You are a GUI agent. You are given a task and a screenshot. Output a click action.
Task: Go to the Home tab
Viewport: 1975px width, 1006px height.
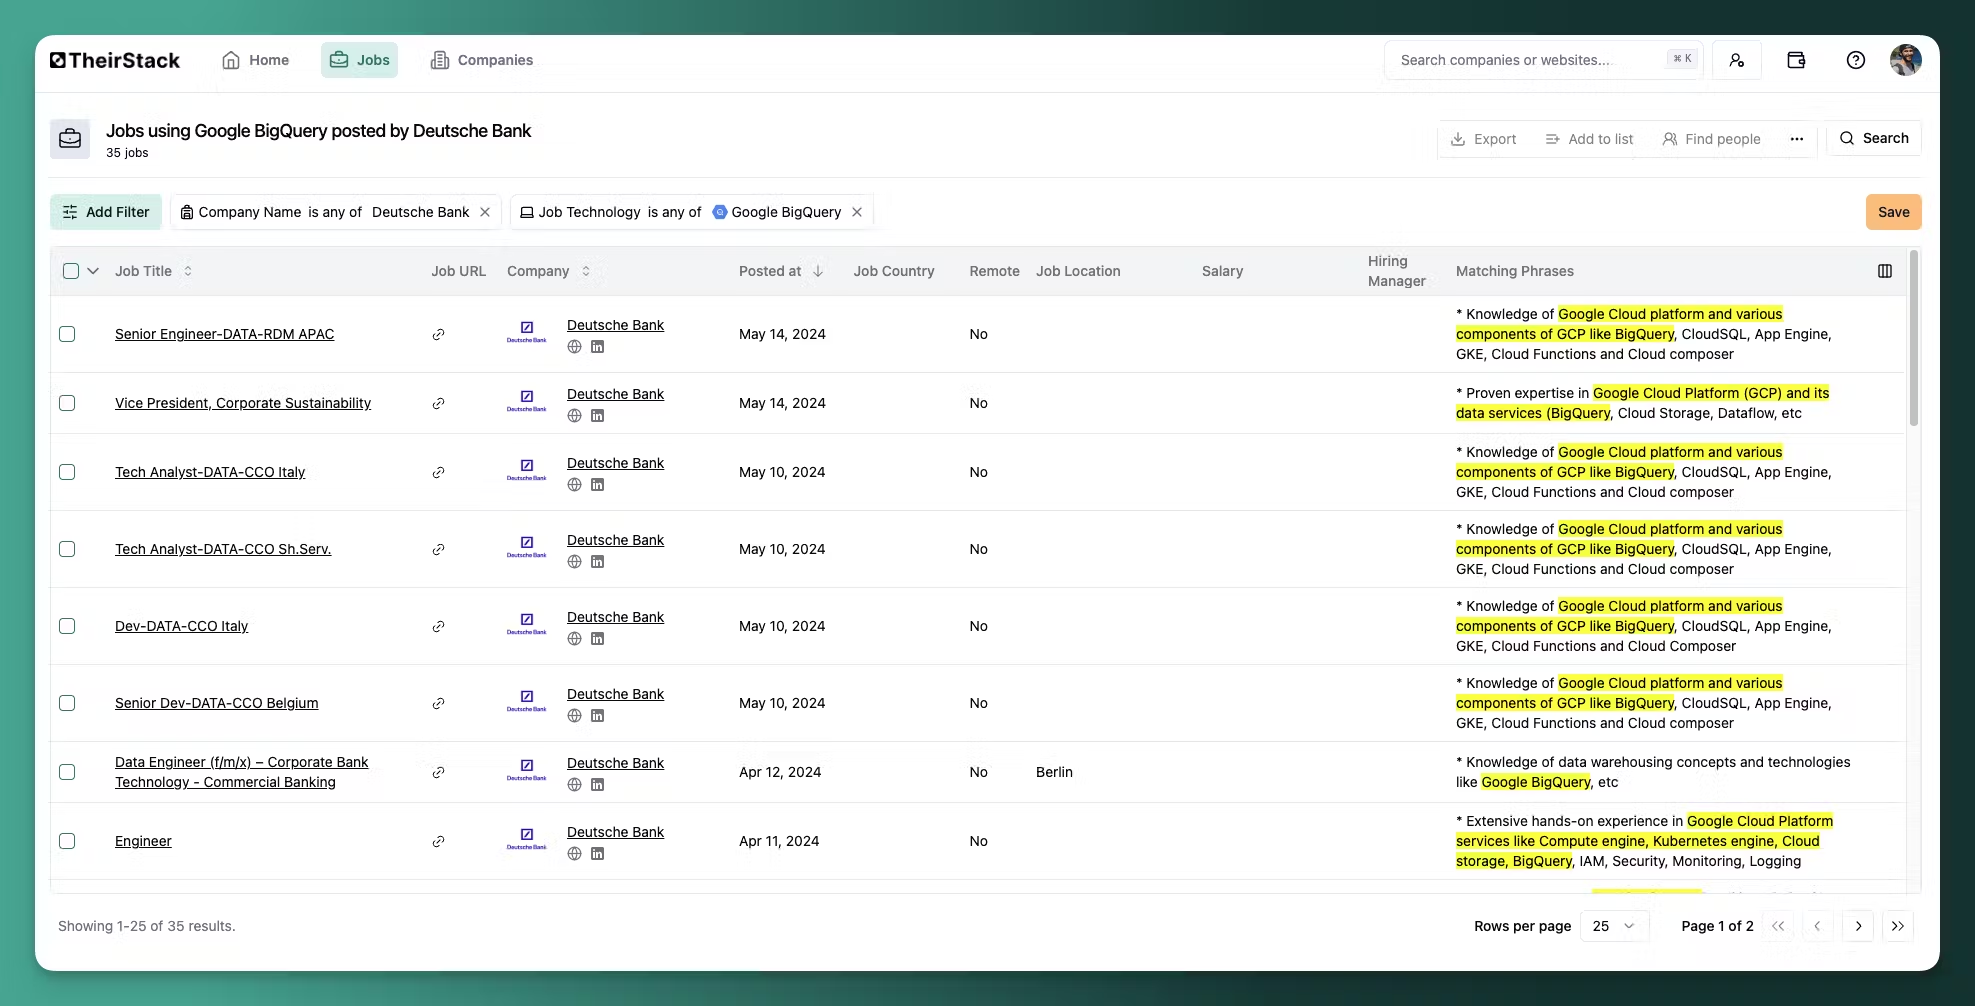[x=255, y=60]
